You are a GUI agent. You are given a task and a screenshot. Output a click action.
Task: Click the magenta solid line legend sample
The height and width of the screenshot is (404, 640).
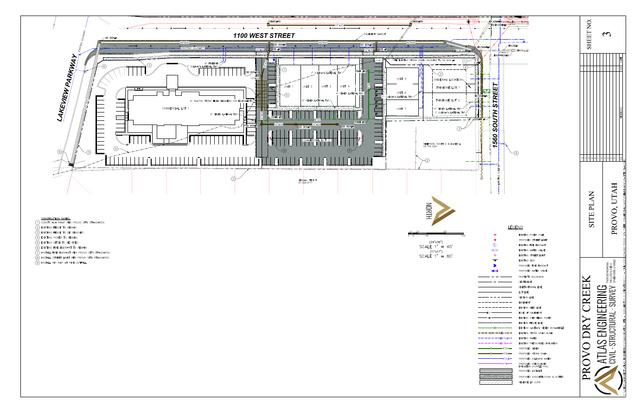495,364
